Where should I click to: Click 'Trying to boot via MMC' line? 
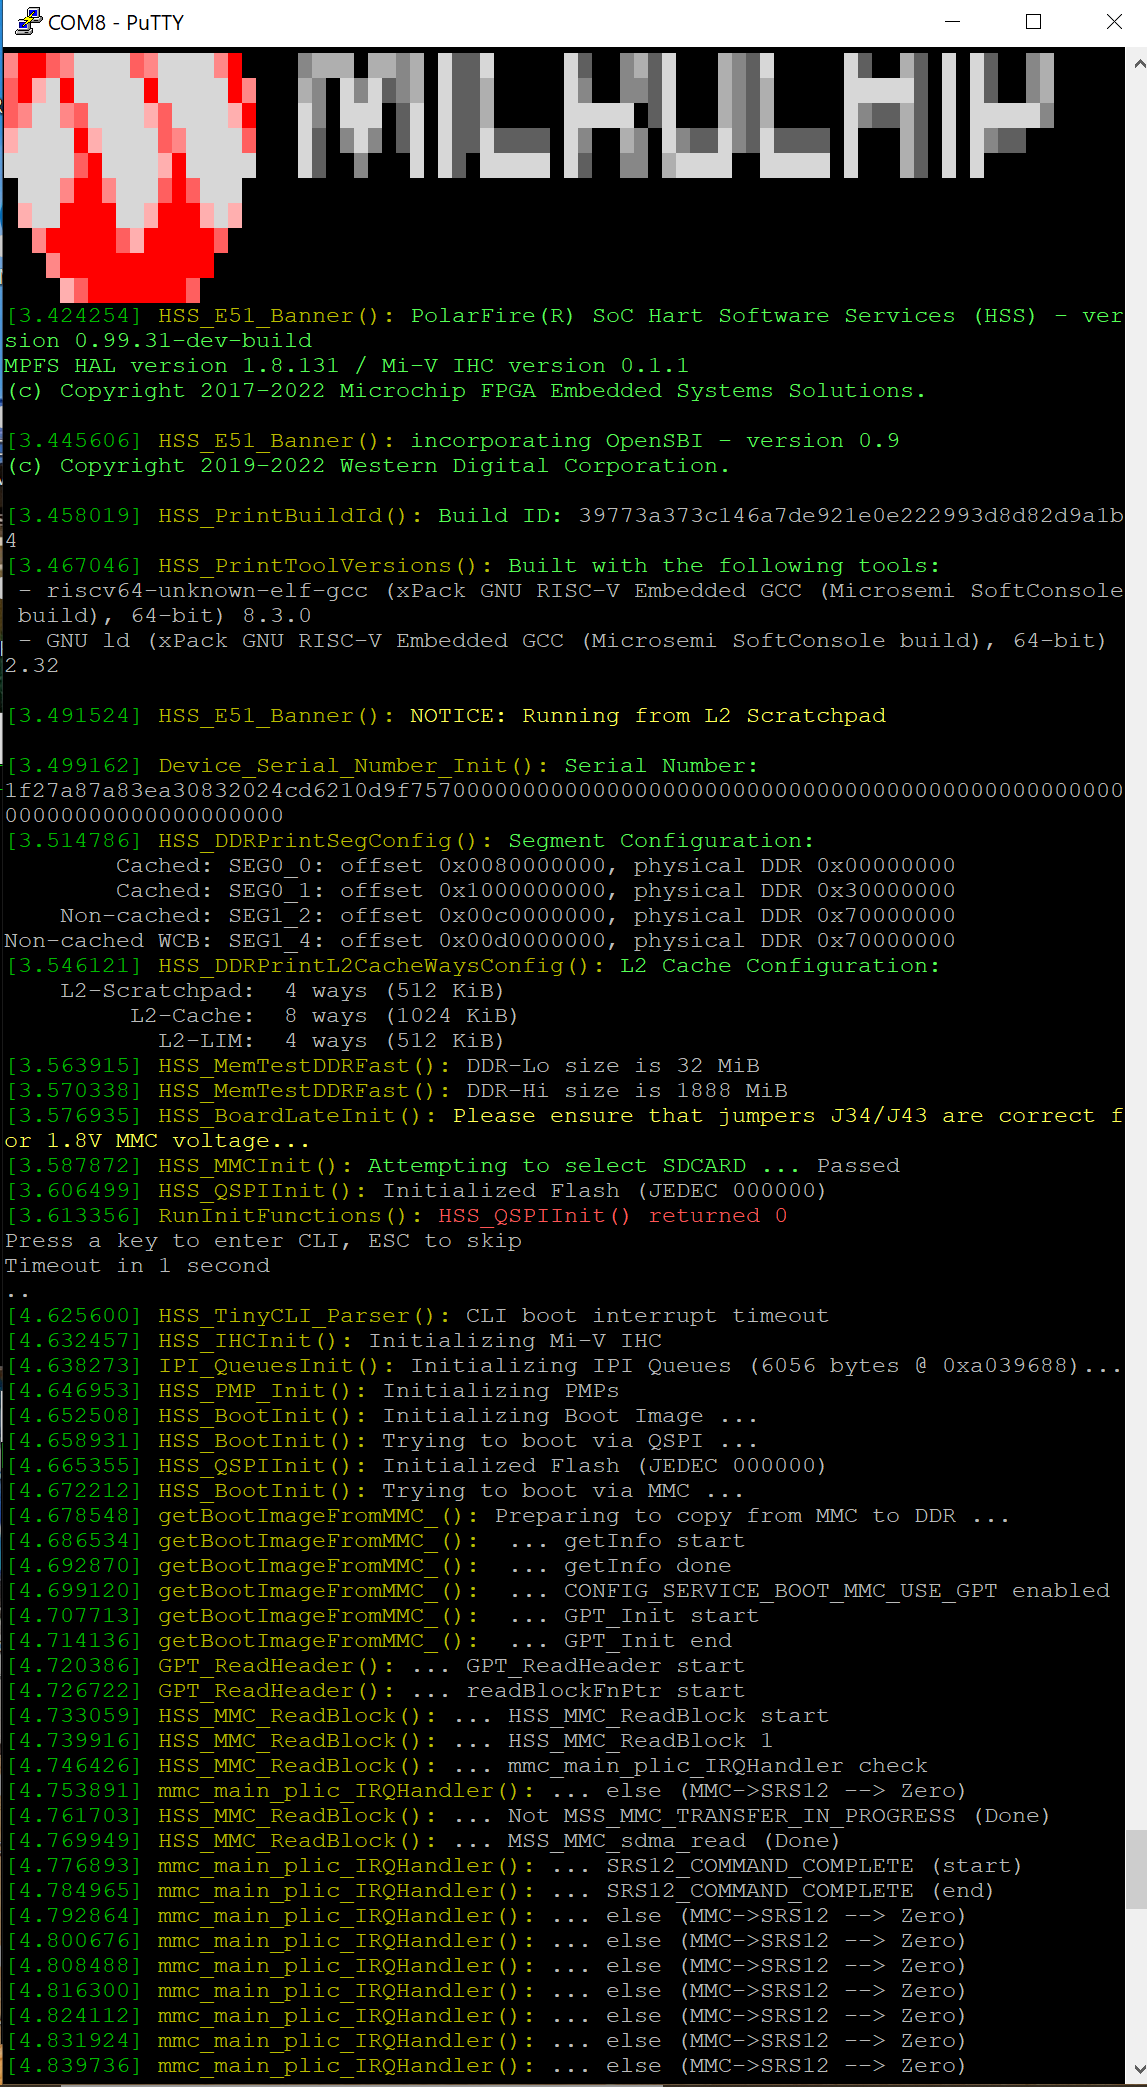563,1490
